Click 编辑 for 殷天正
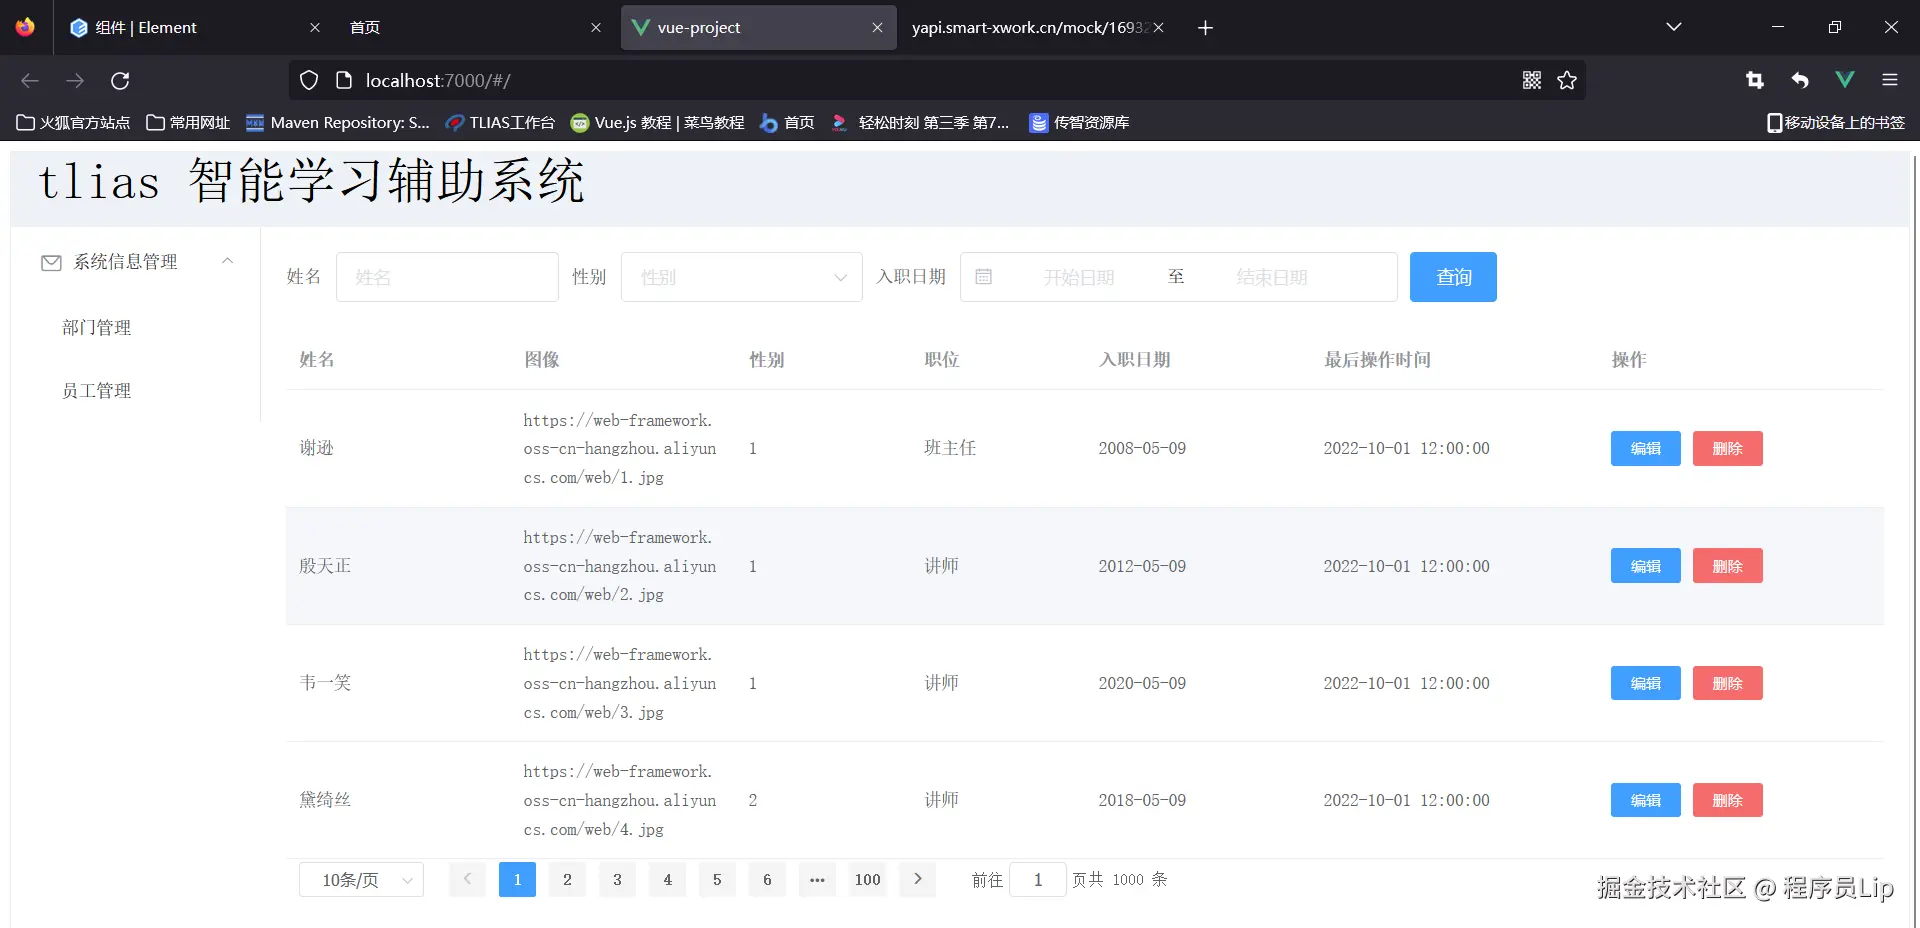Screen dimensions: 1920x928 pyautogui.click(x=1646, y=566)
